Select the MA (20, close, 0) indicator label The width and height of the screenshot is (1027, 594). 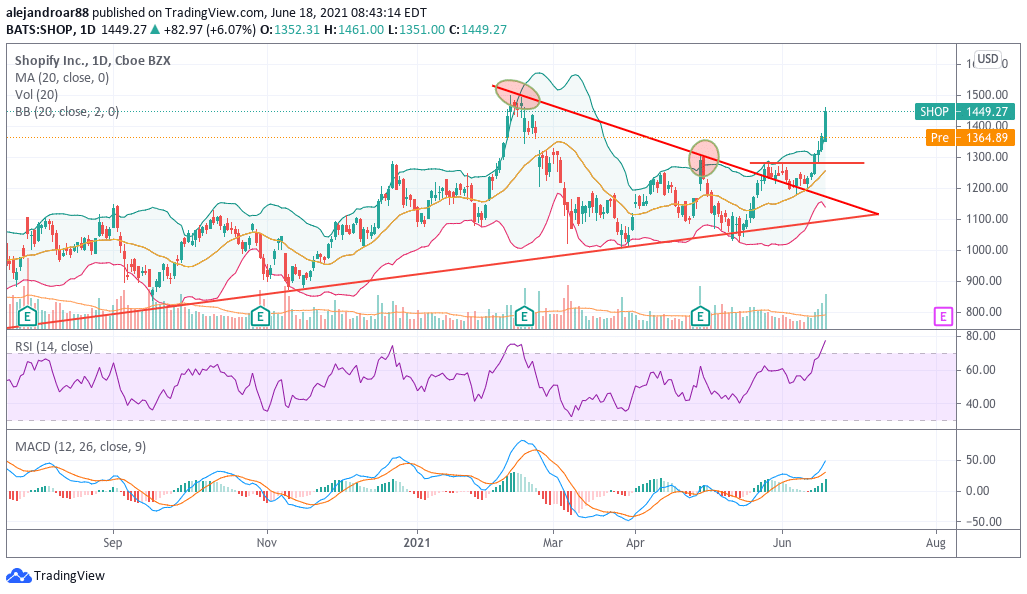[62, 77]
